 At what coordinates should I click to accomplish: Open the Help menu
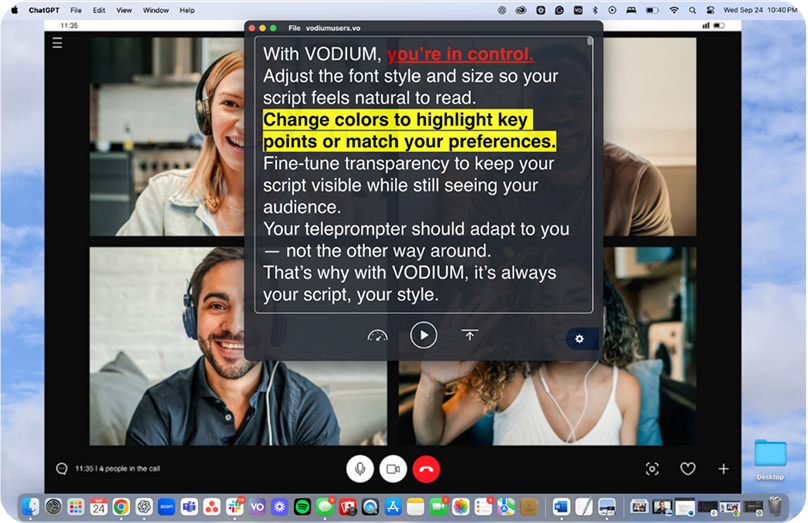click(x=187, y=10)
